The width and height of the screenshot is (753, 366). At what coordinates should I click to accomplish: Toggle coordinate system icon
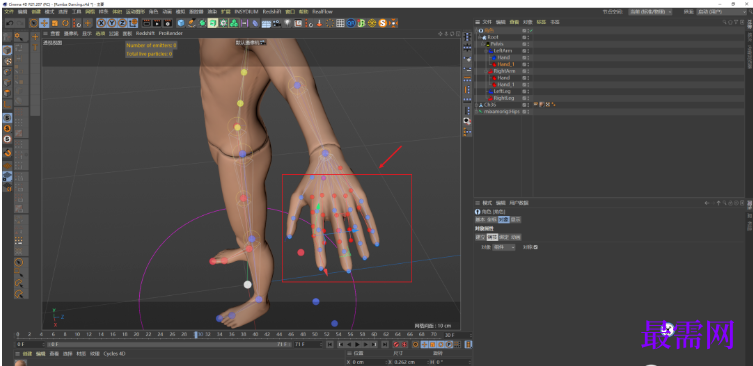click(134, 23)
